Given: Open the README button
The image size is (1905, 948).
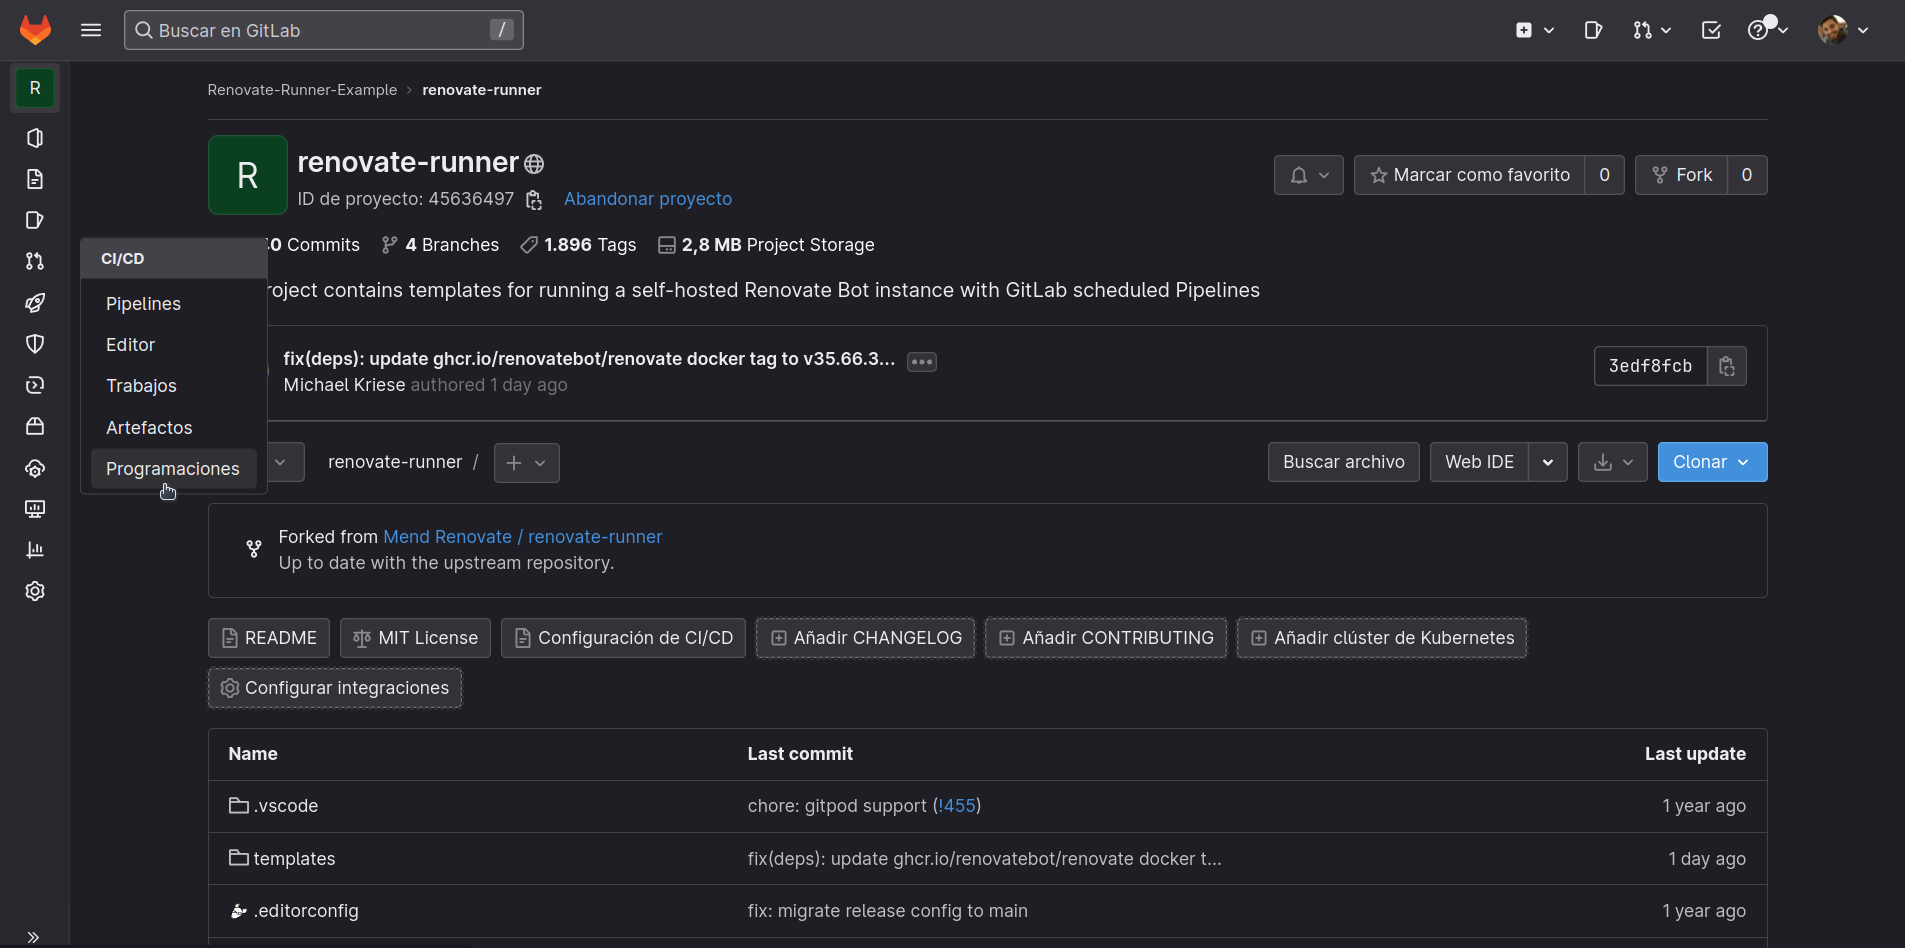Looking at the screenshot, I should click(x=268, y=638).
